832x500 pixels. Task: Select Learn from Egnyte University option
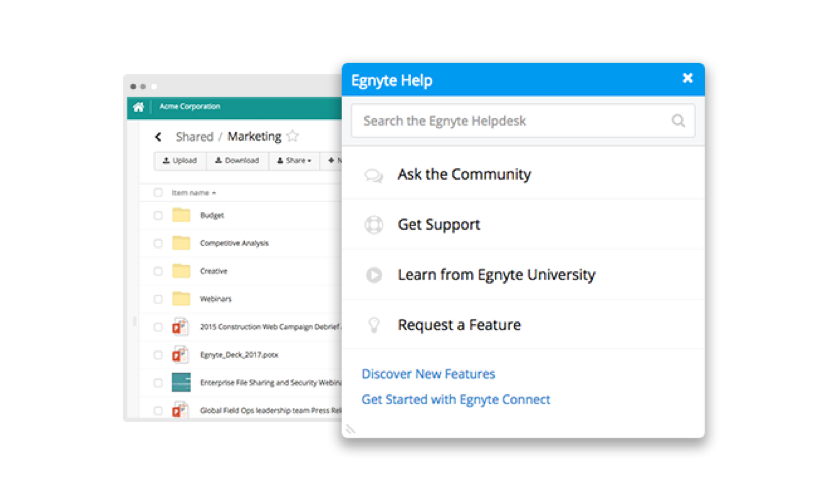[x=523, y=274]
